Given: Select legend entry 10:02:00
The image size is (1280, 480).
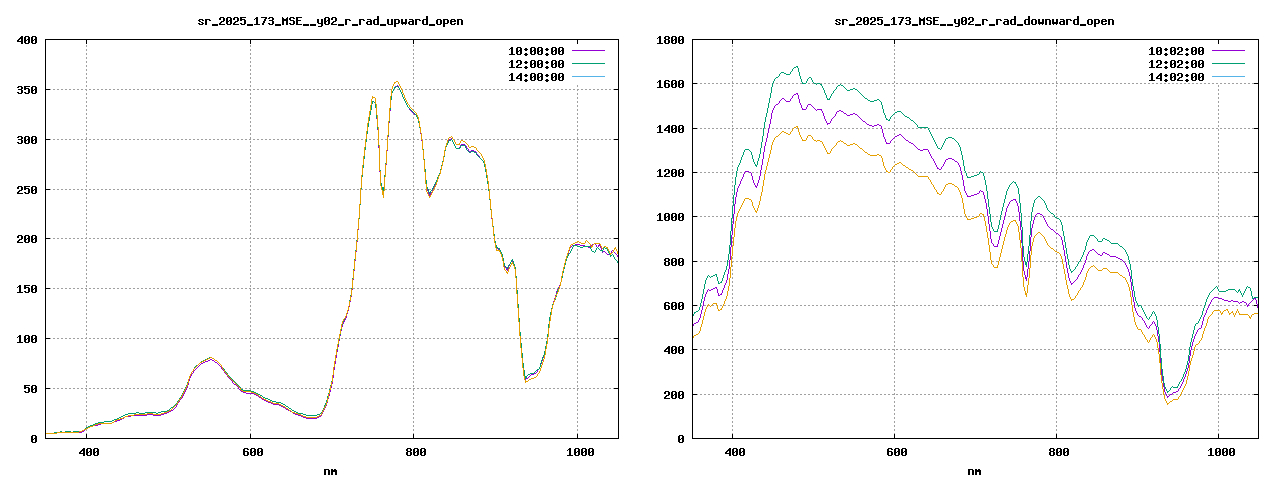Looking at the screenshot, I should click(x=1176, y=50).
